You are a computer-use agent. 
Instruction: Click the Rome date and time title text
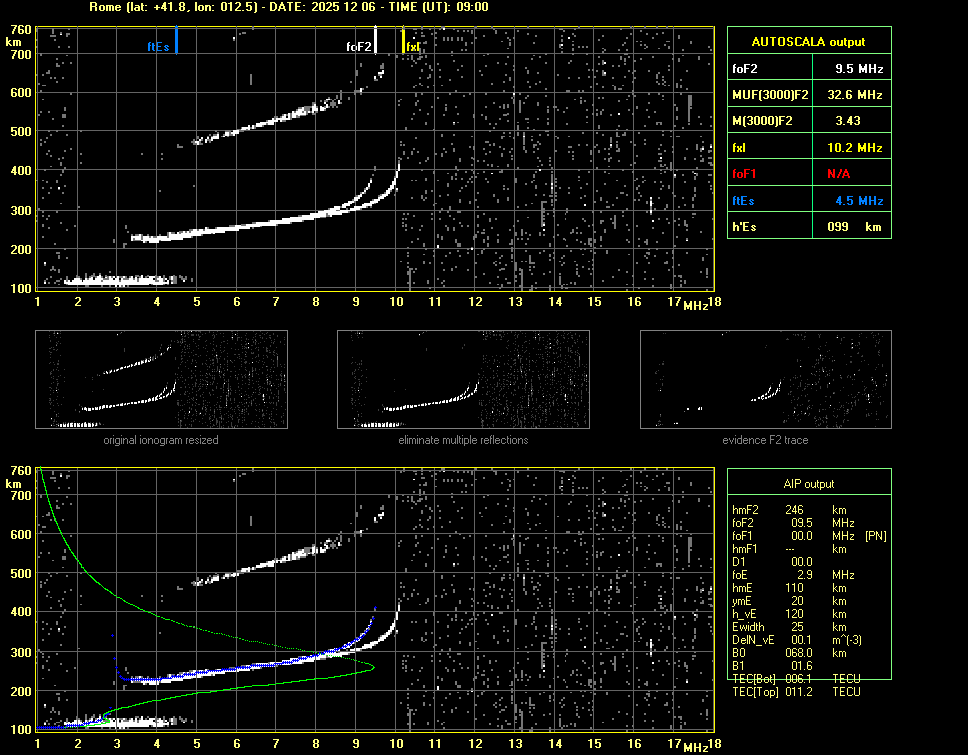[288, 7]
